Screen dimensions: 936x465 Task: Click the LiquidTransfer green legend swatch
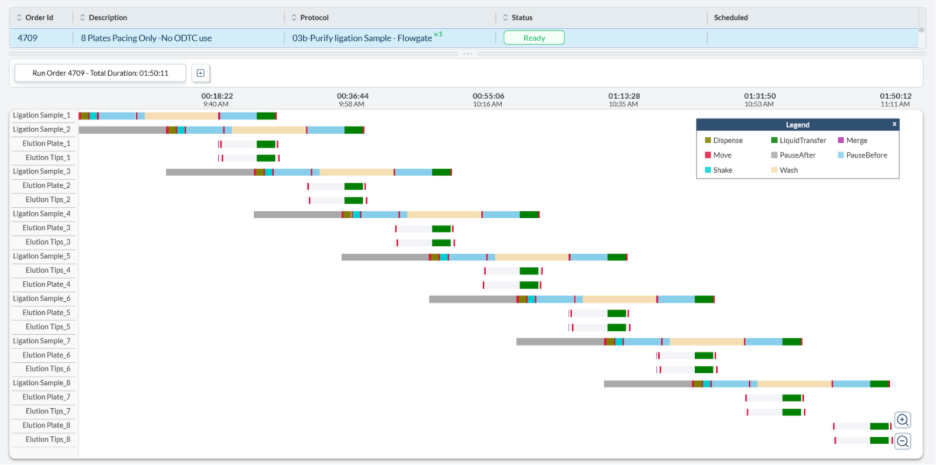click(x=774, y=140)
